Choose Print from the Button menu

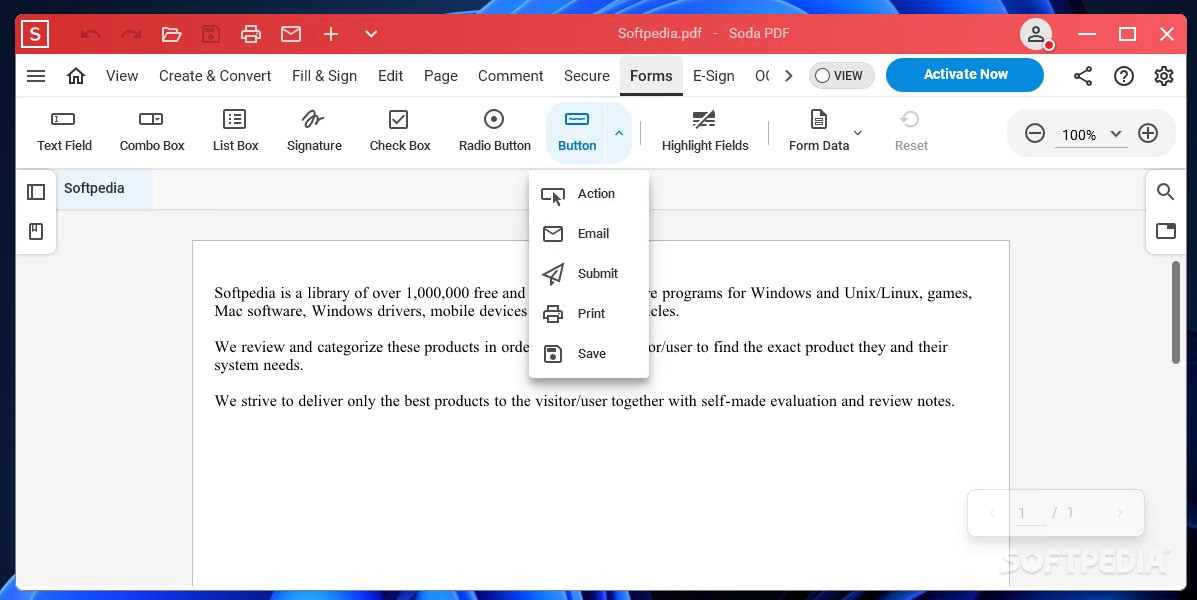(589, 314)
